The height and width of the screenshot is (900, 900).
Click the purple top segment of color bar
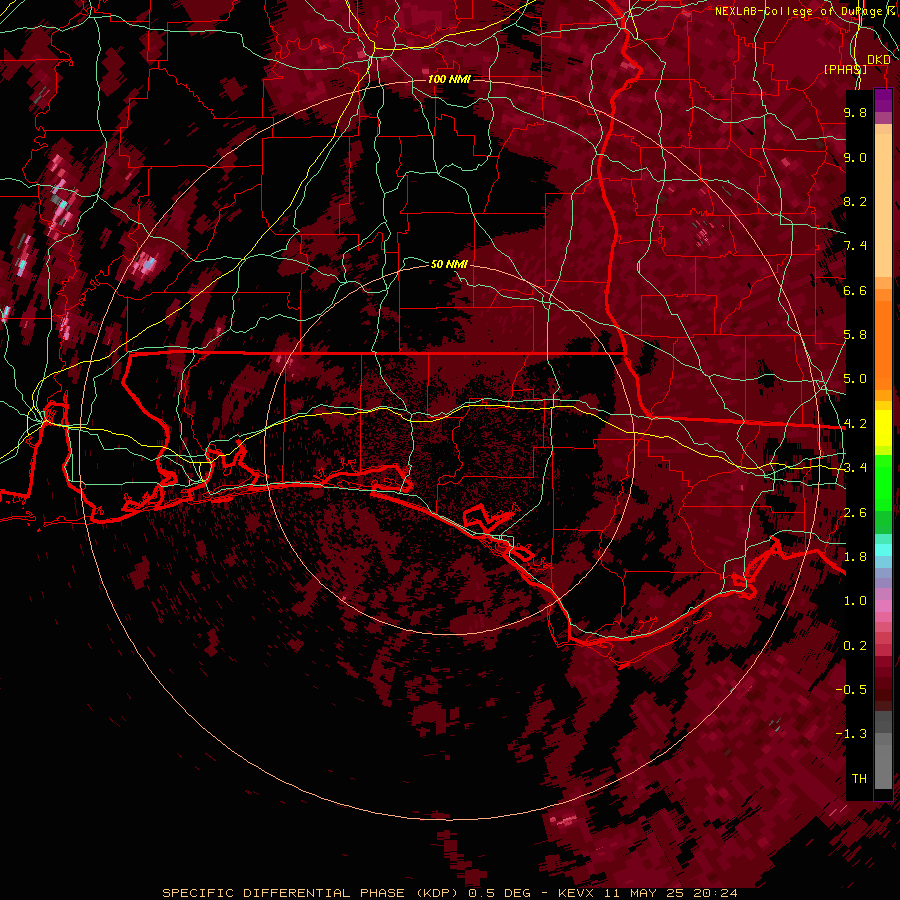883,100
